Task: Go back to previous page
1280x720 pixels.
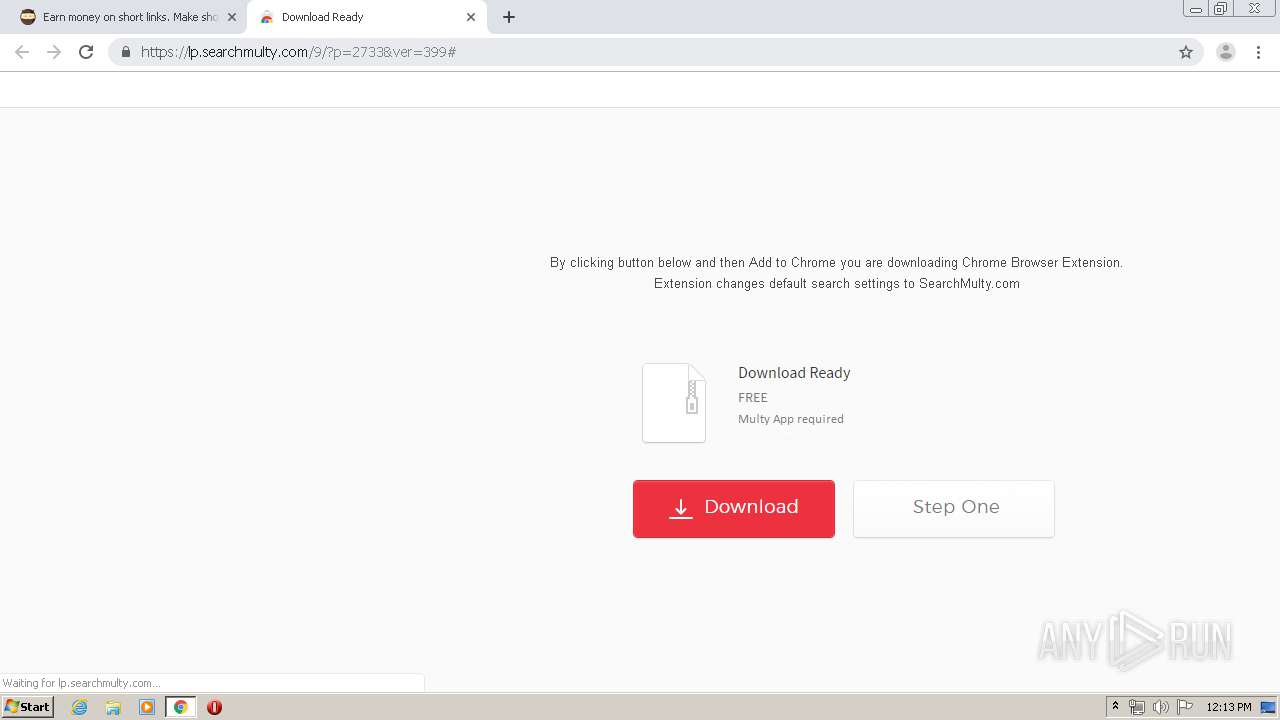Action: point(22,52)
